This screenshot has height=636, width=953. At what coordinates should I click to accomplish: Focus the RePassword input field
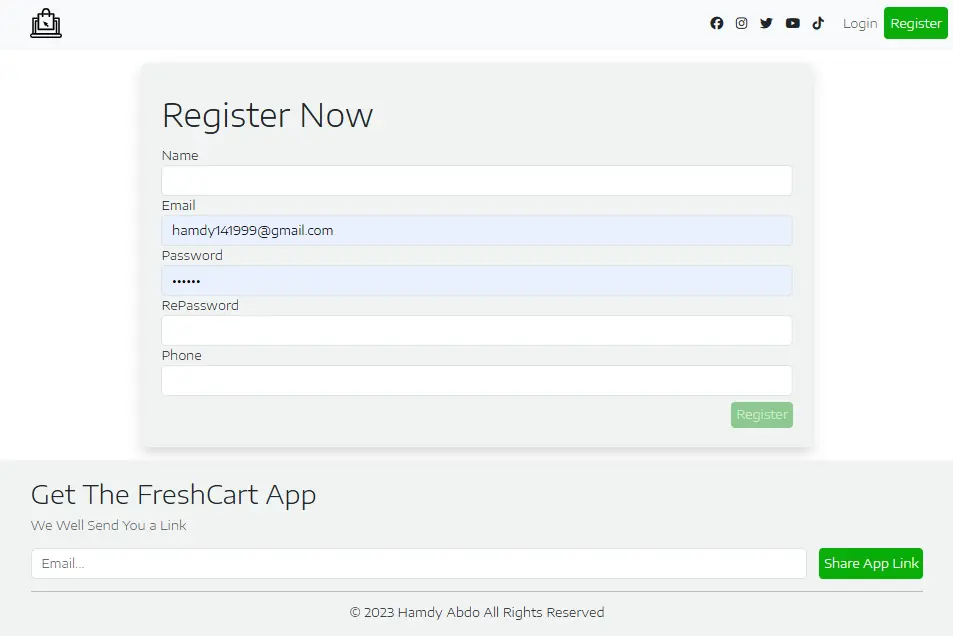pyautogui.click(x=476, y=330)
